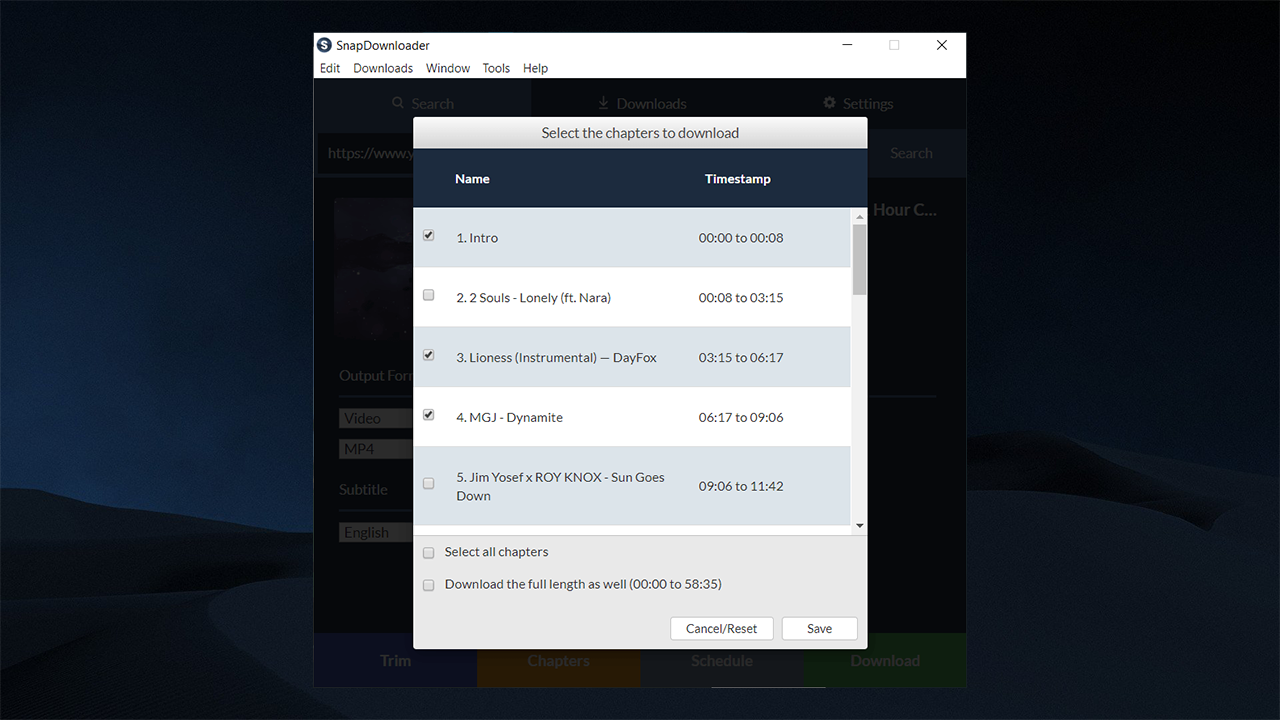
Task: Open the Downloads menu in menu bar
Action: point(383,68)
